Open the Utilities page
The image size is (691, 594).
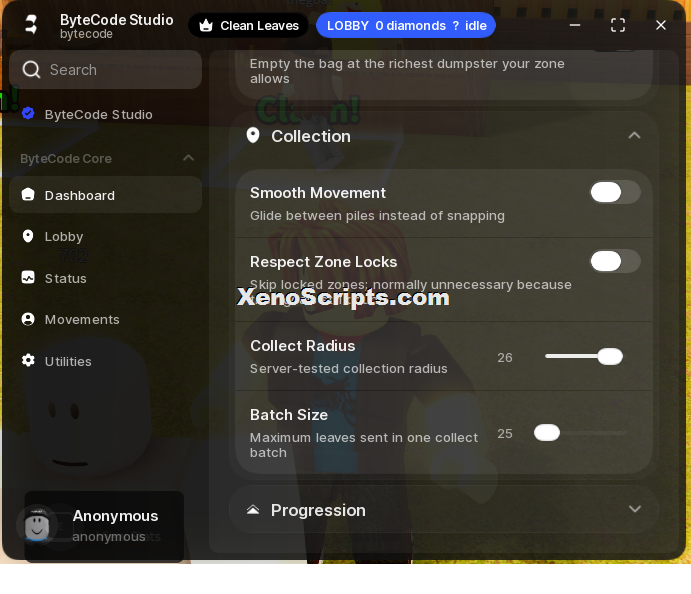[x=105, y=361]
